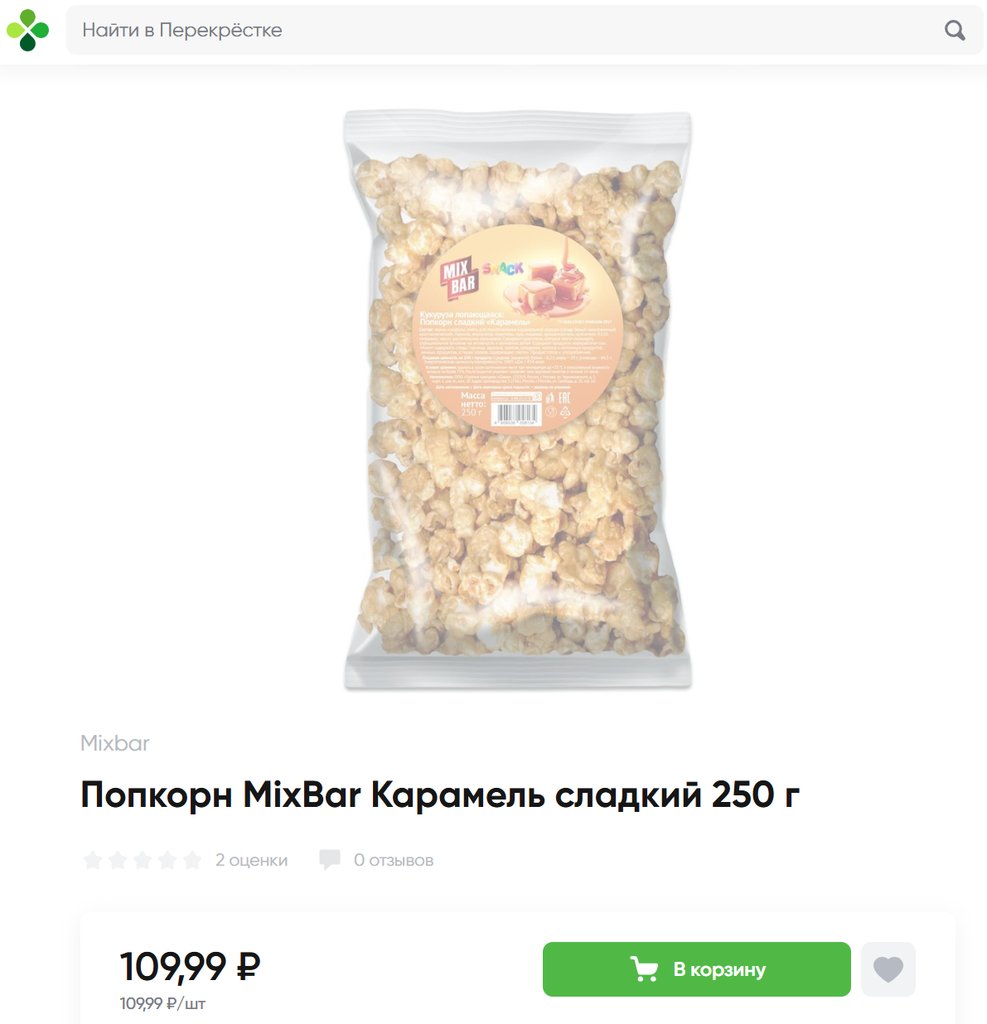
Task: Click the Perekrestok clover logo
Action: [27, 30]
